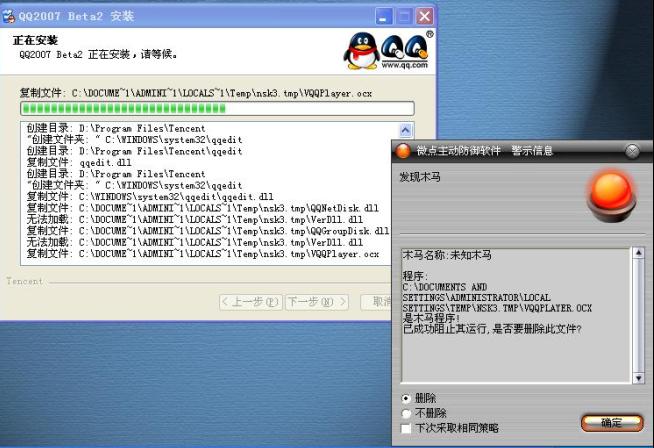
Task: Select first log line 创建目录 D:\Program Files\Tencent
Action: (116, 128)
